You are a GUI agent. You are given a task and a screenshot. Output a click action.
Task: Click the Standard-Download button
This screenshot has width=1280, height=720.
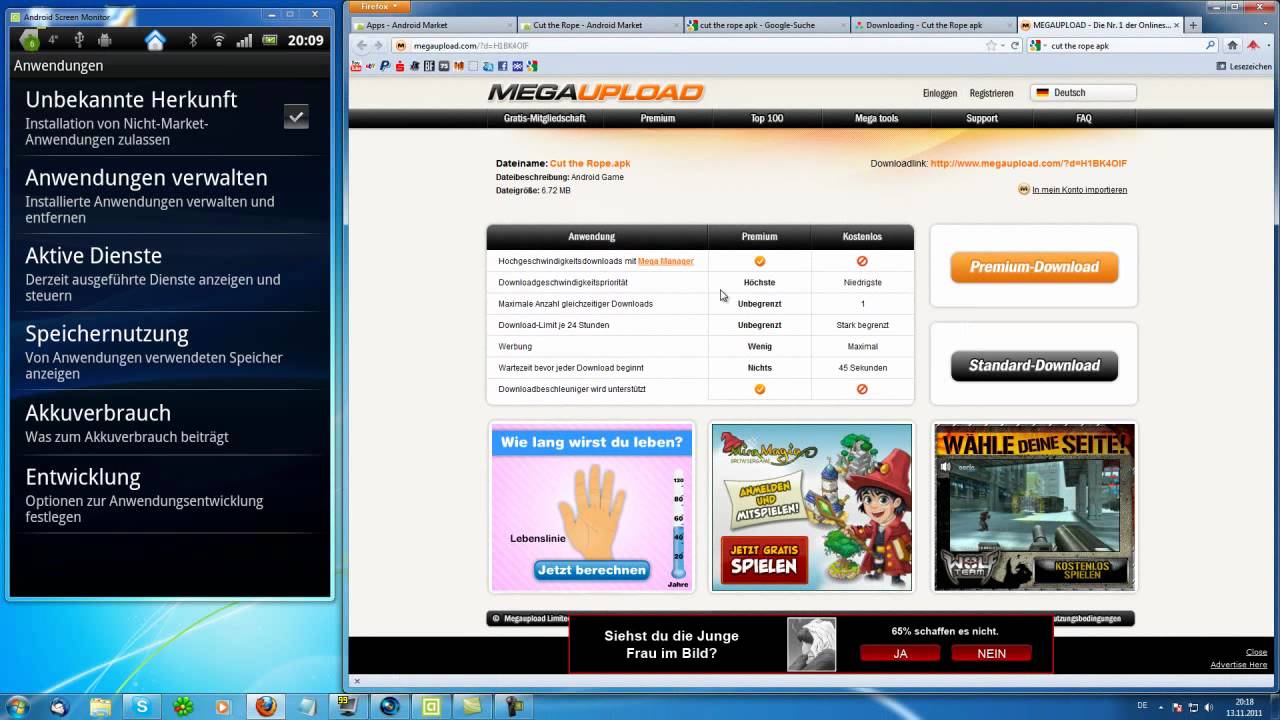coord(1034,366)
